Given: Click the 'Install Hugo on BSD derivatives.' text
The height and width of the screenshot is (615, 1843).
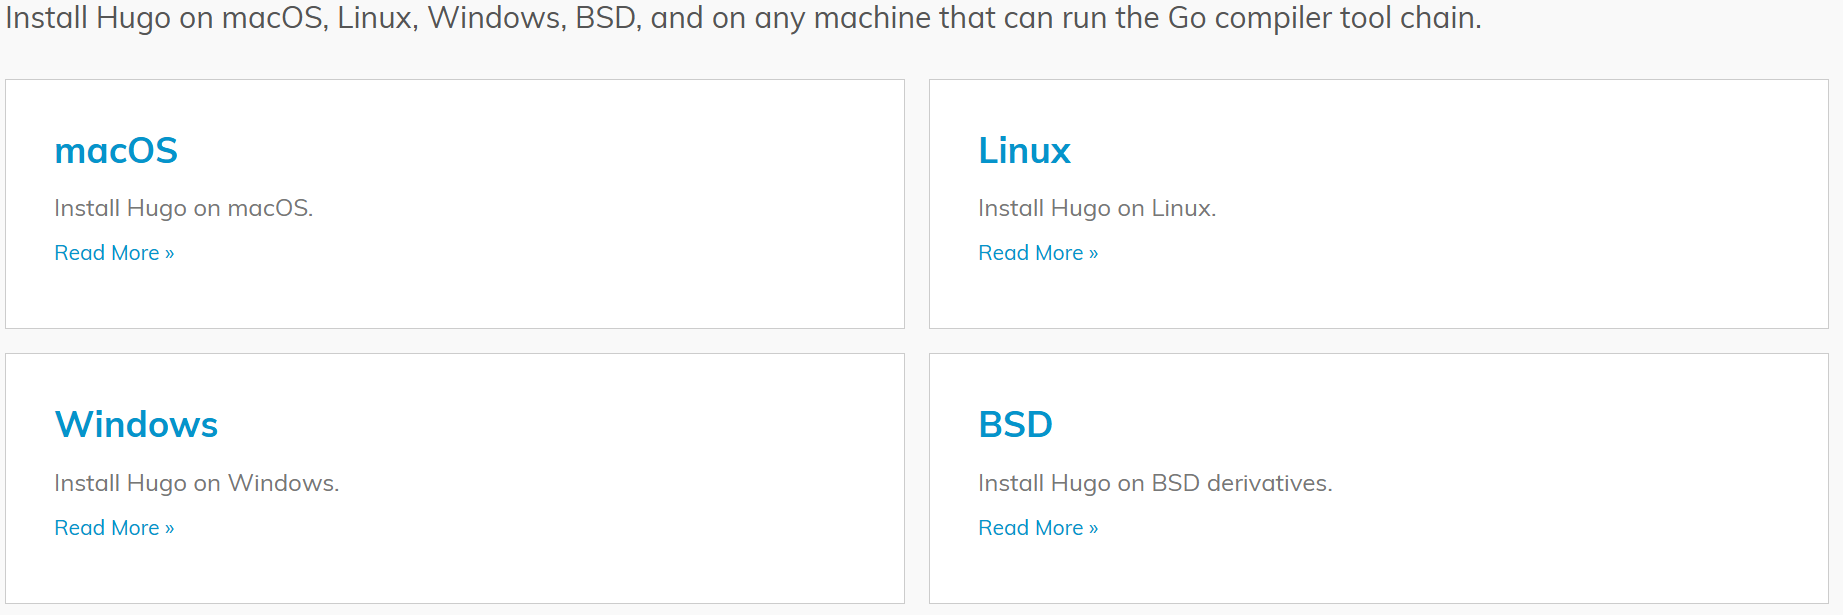Looking at the screenshot, I should (x=1155, y=483).
